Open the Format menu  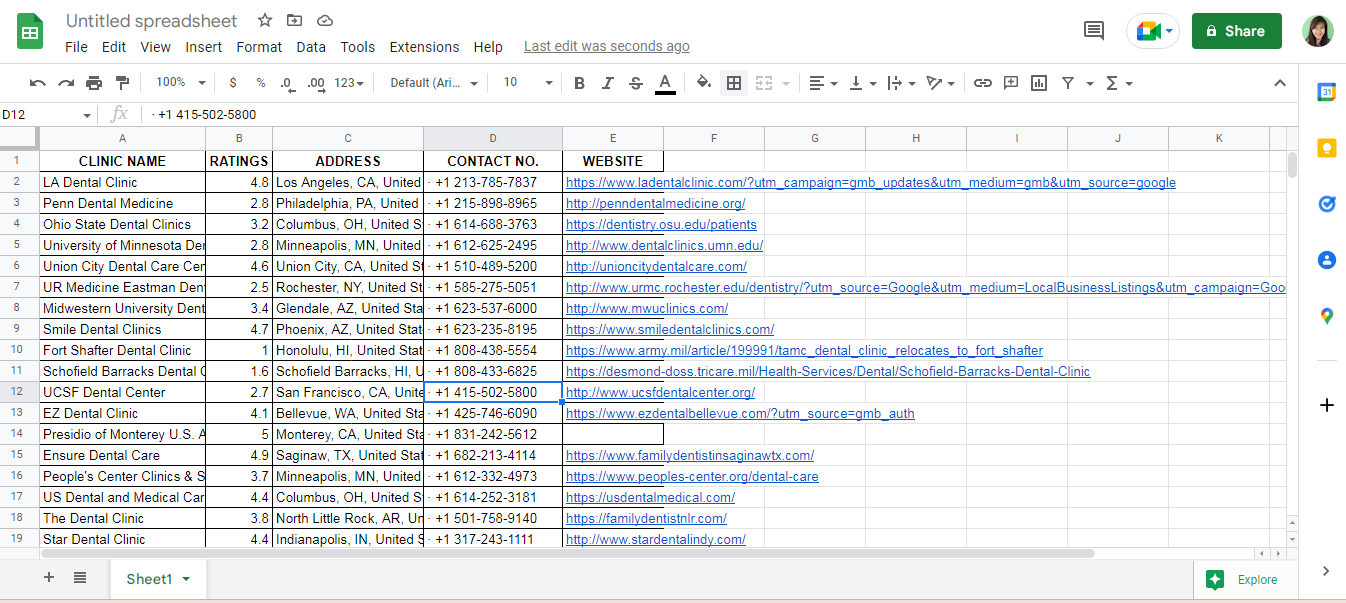tap(259, 47)
